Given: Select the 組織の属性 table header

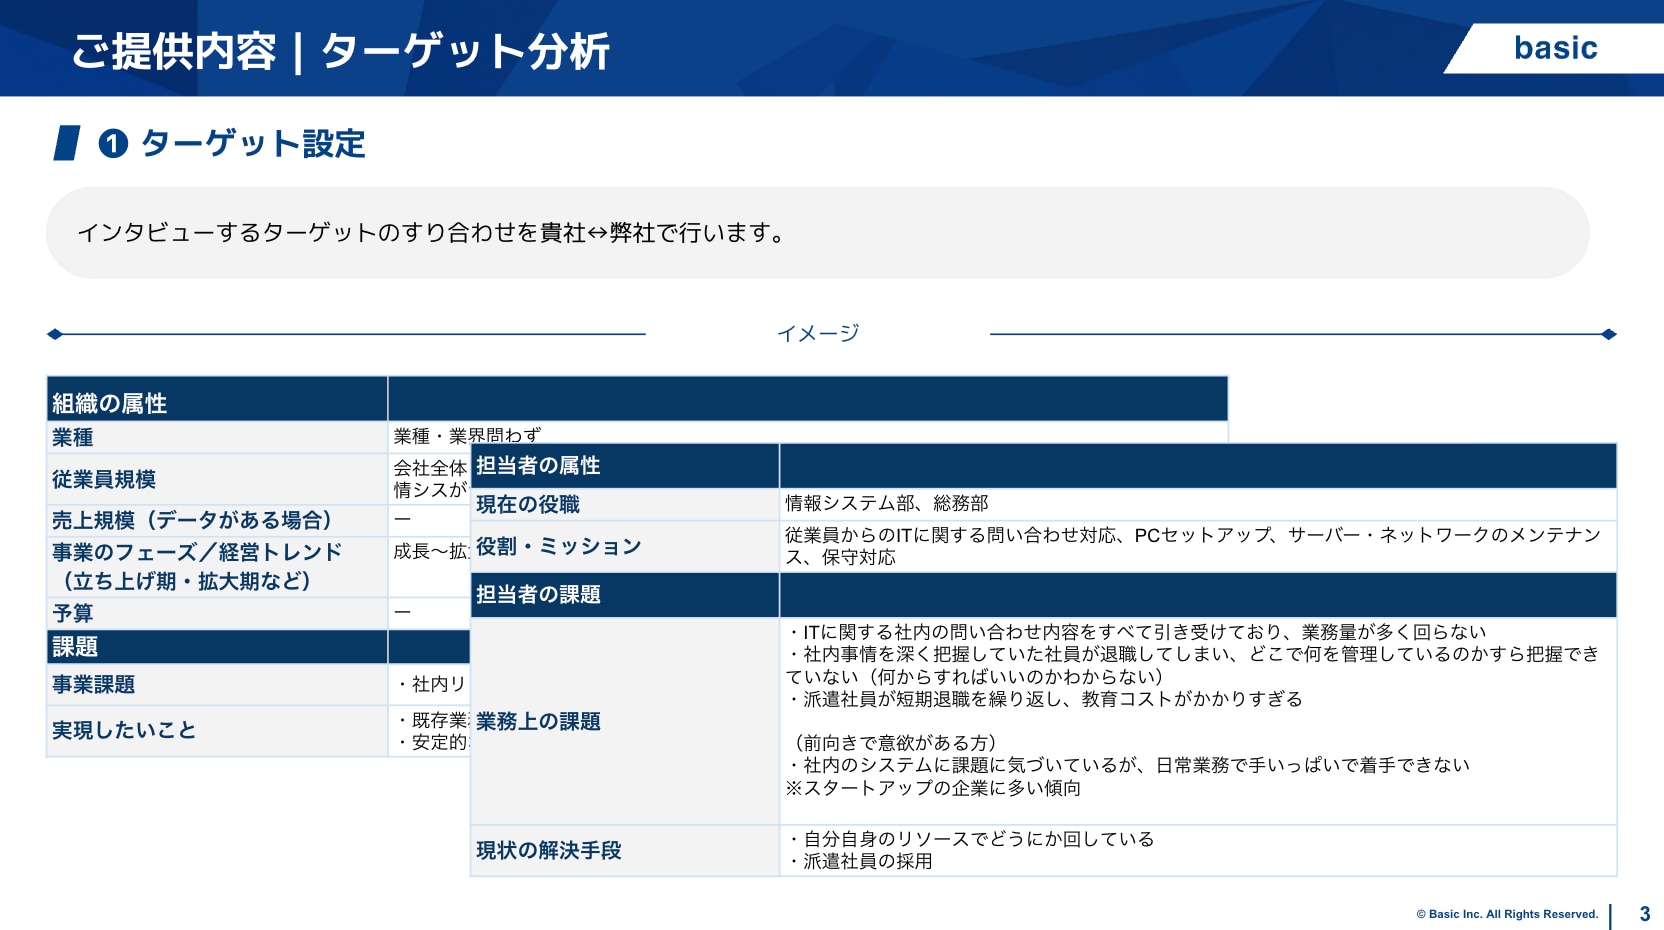Looking at the screenshot, I should [110, 403].
